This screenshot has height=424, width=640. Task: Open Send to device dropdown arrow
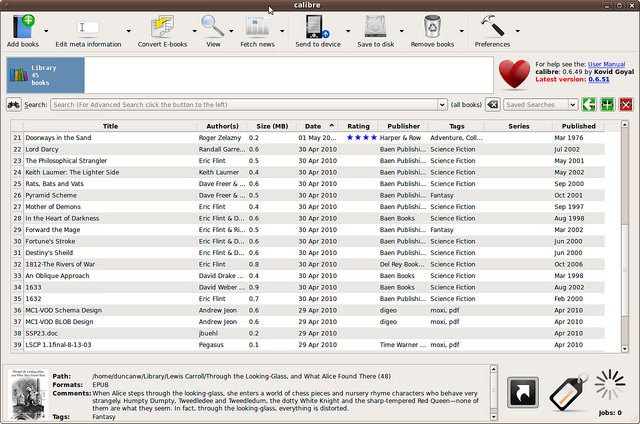tap(348, 31)
